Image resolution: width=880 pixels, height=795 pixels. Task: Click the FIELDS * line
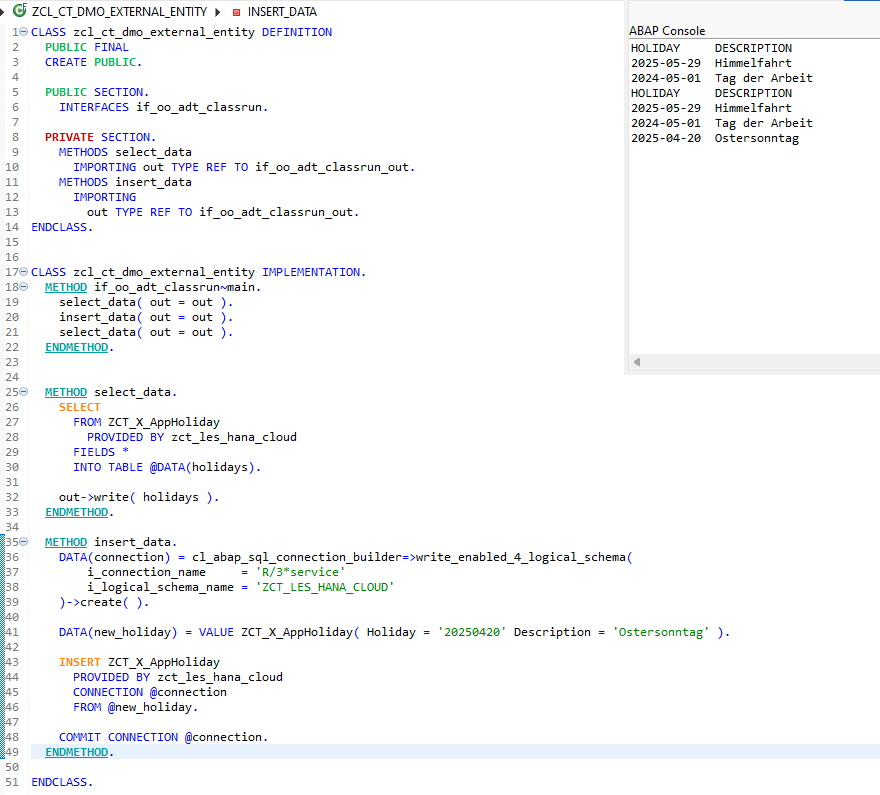[101, 452]
